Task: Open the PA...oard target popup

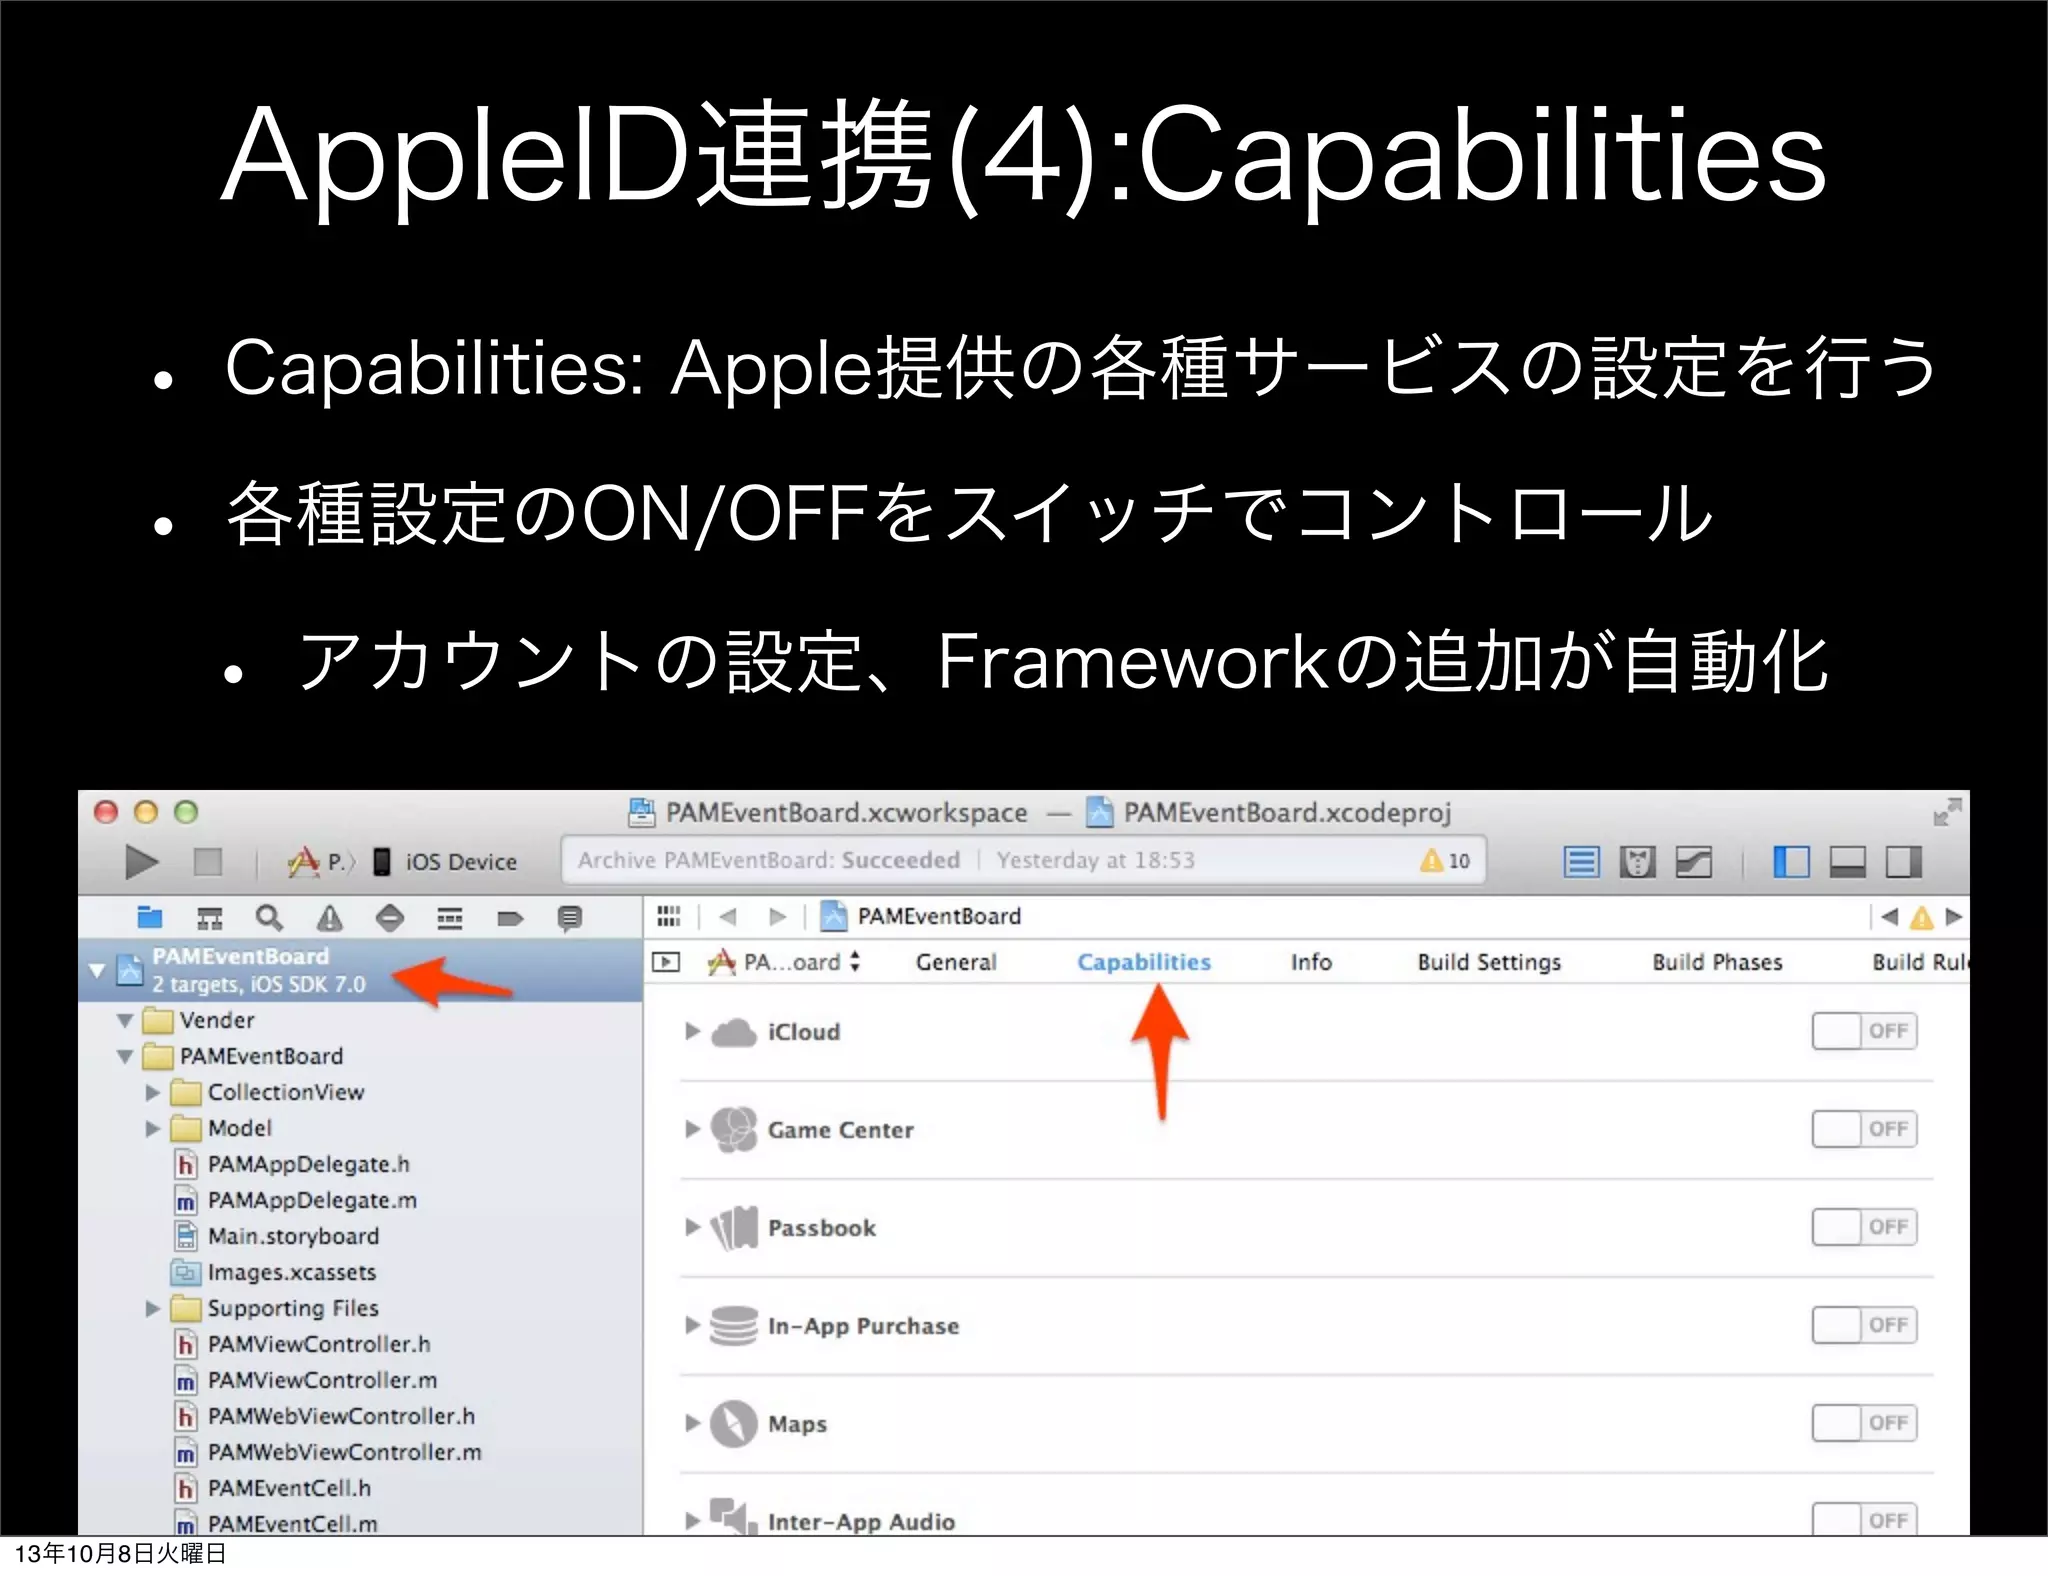Action: (784, 962)
